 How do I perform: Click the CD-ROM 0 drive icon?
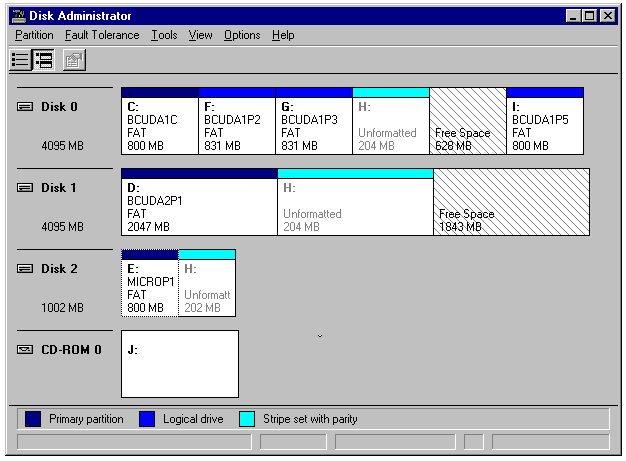26,350
